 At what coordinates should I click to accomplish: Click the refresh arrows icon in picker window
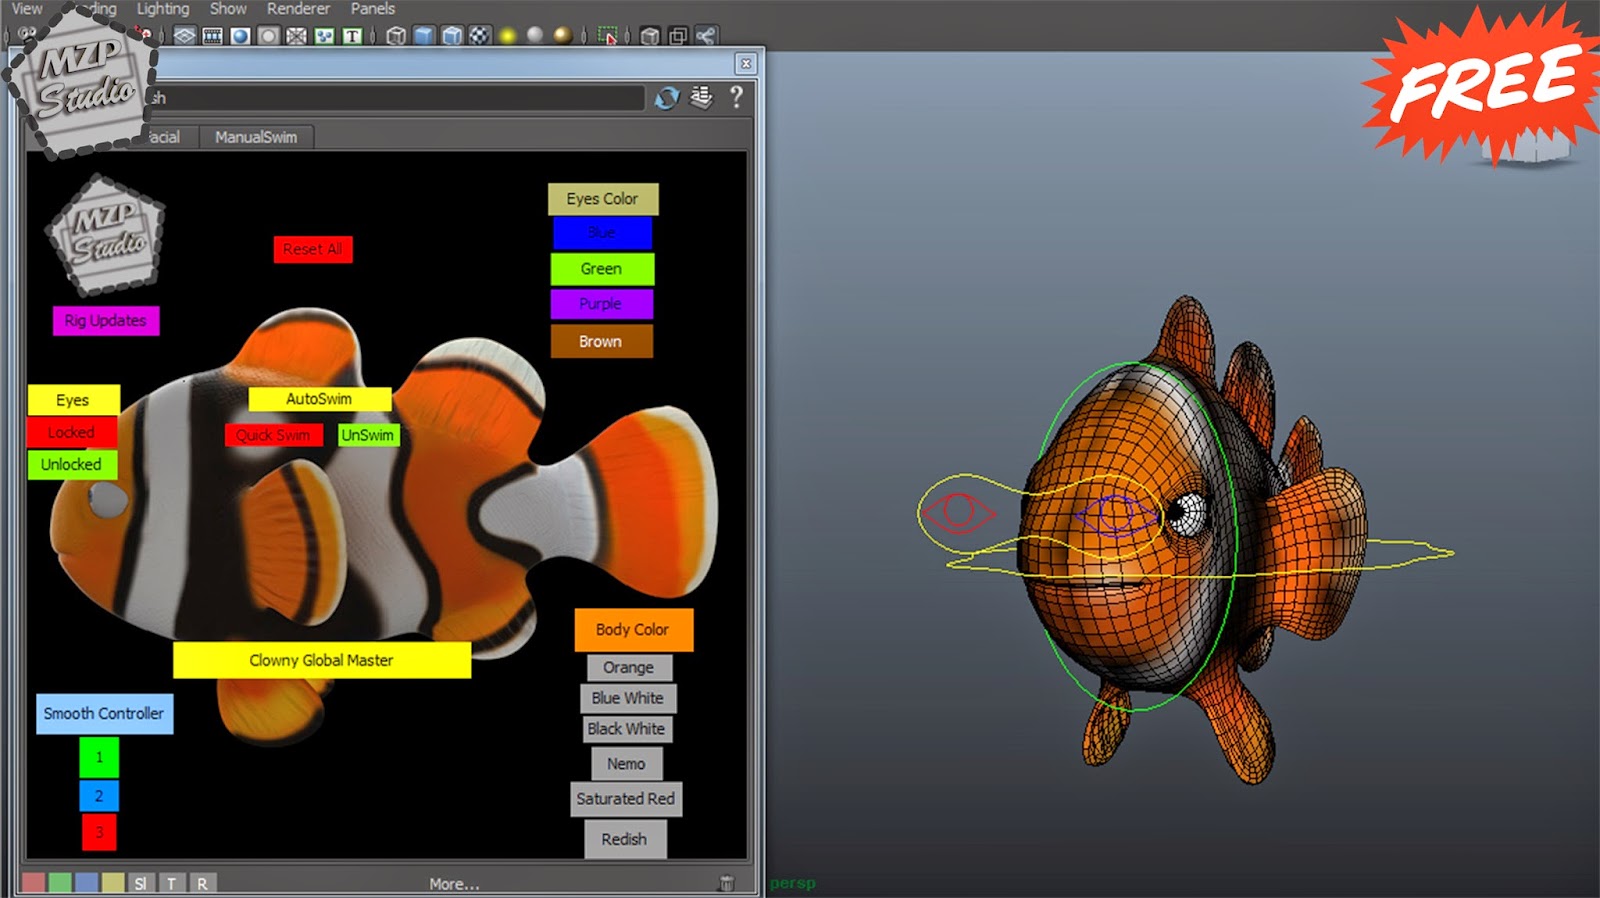(667, 98)
